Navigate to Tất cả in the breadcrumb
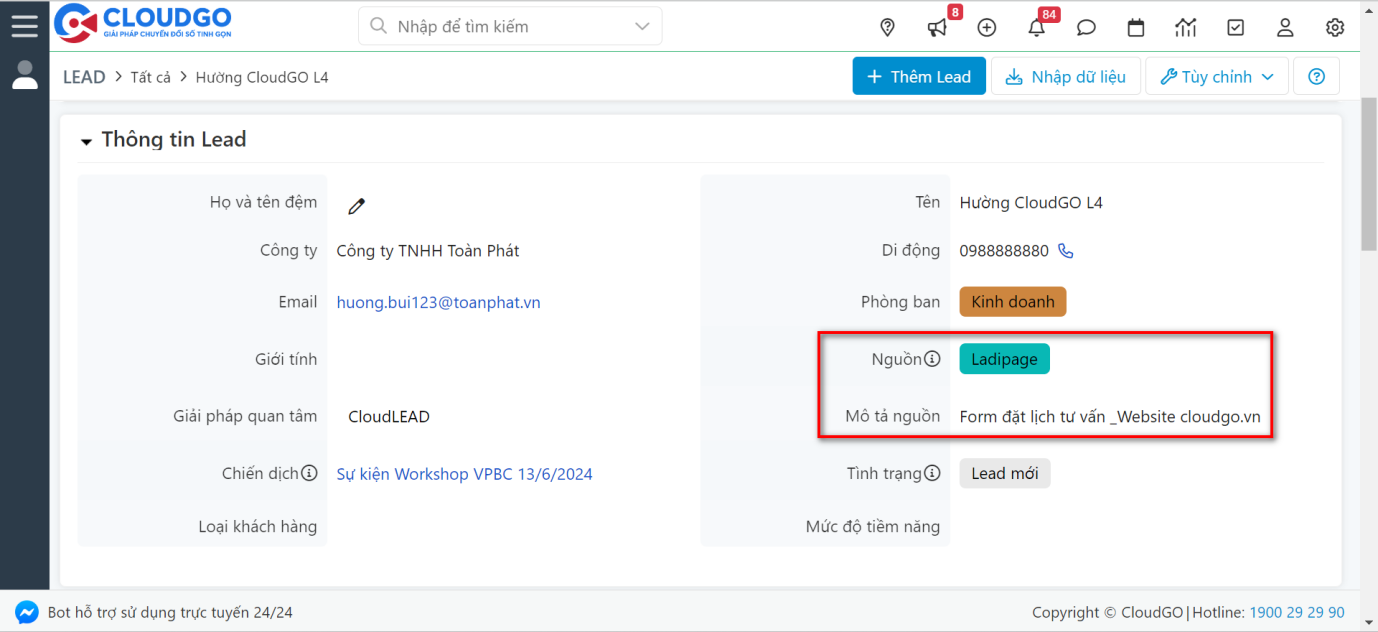The width and height of the screenshot is (1378, 632). [x=150, y=76]
